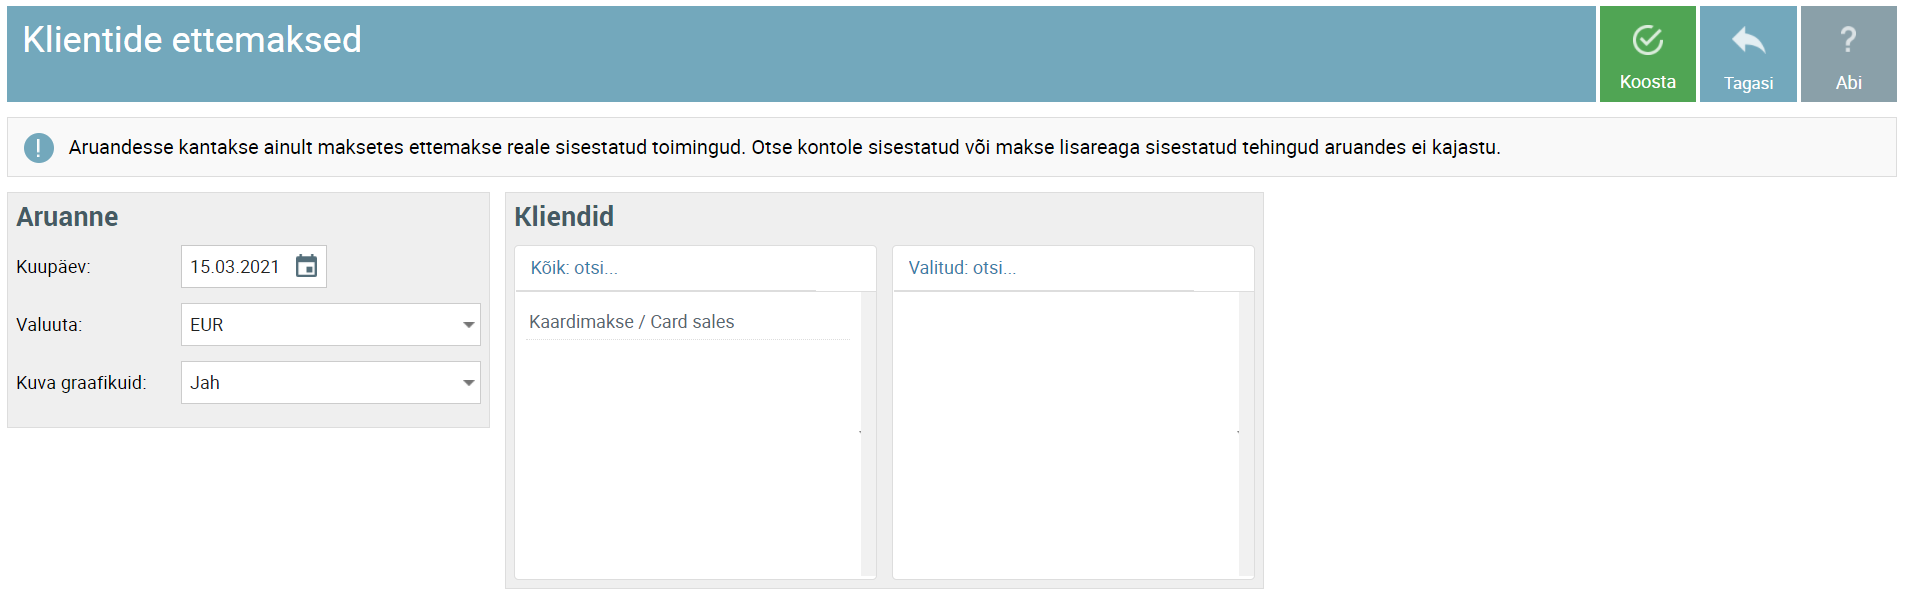Click the Kuva graafikuid dropdown arrow
Screen dimensions: 1906x599
coord(468,383)
